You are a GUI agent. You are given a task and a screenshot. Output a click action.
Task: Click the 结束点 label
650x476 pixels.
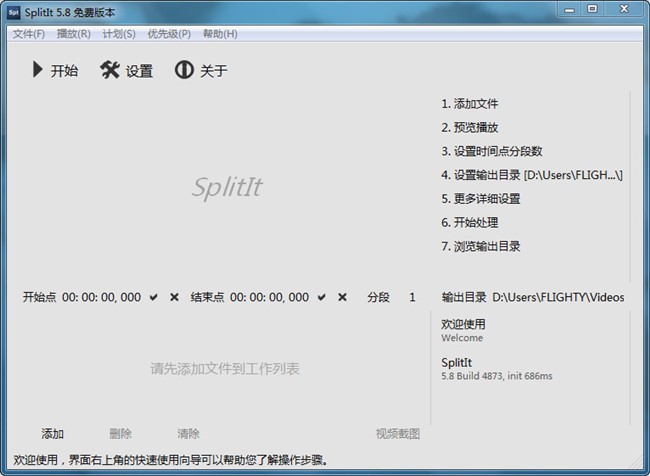(x=207, y=297)
